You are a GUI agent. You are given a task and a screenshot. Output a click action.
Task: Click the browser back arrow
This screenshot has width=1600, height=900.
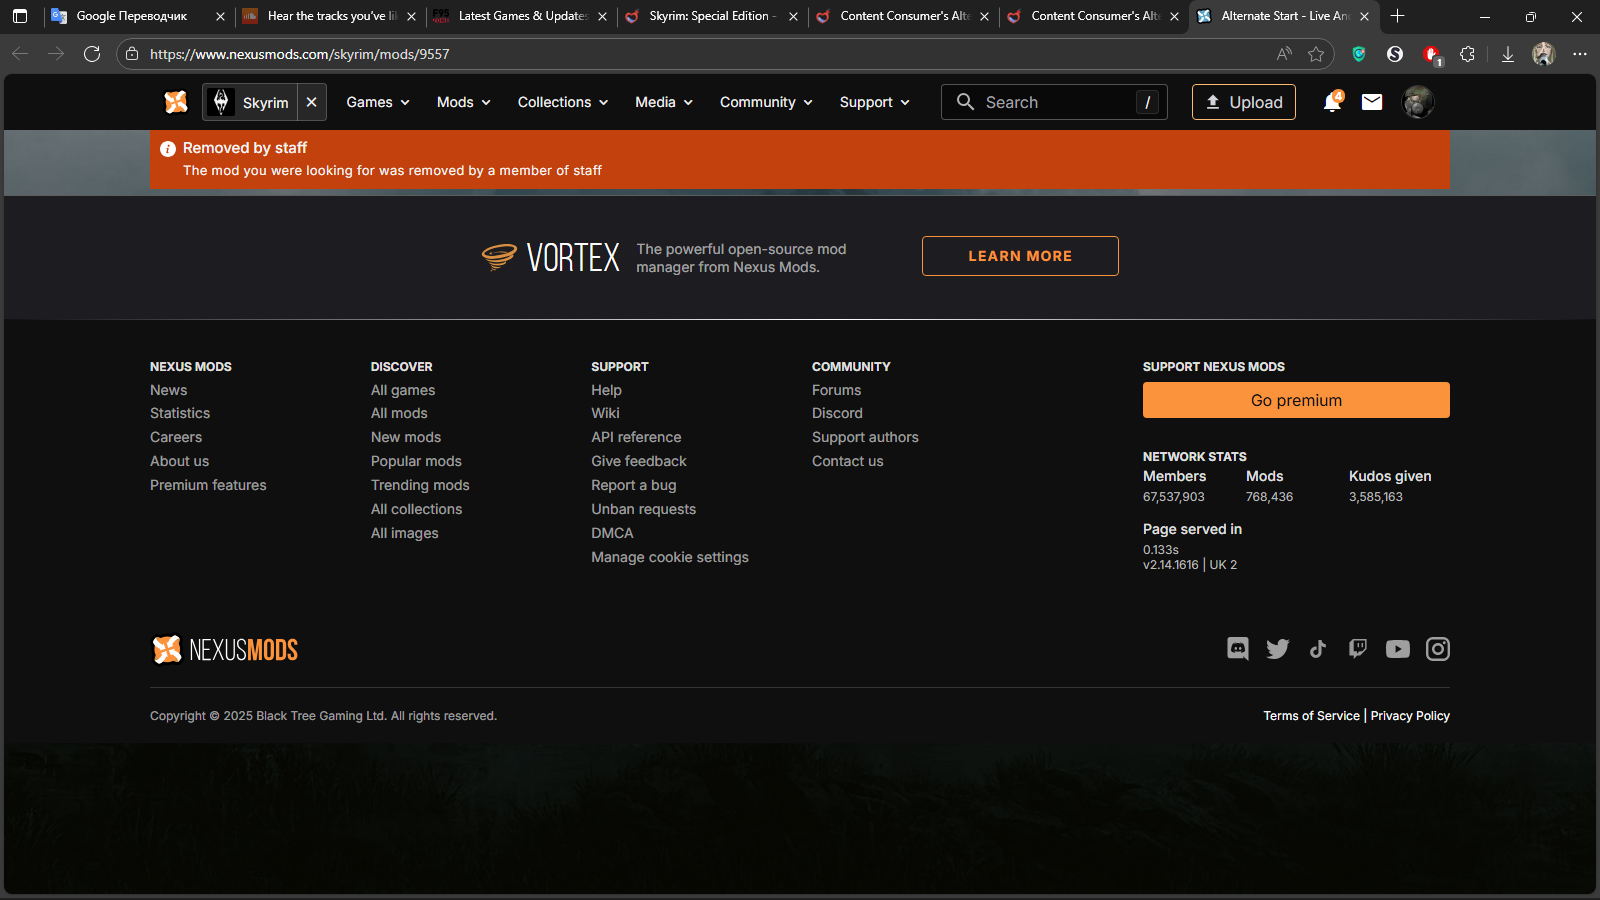(x=20, y=54)
